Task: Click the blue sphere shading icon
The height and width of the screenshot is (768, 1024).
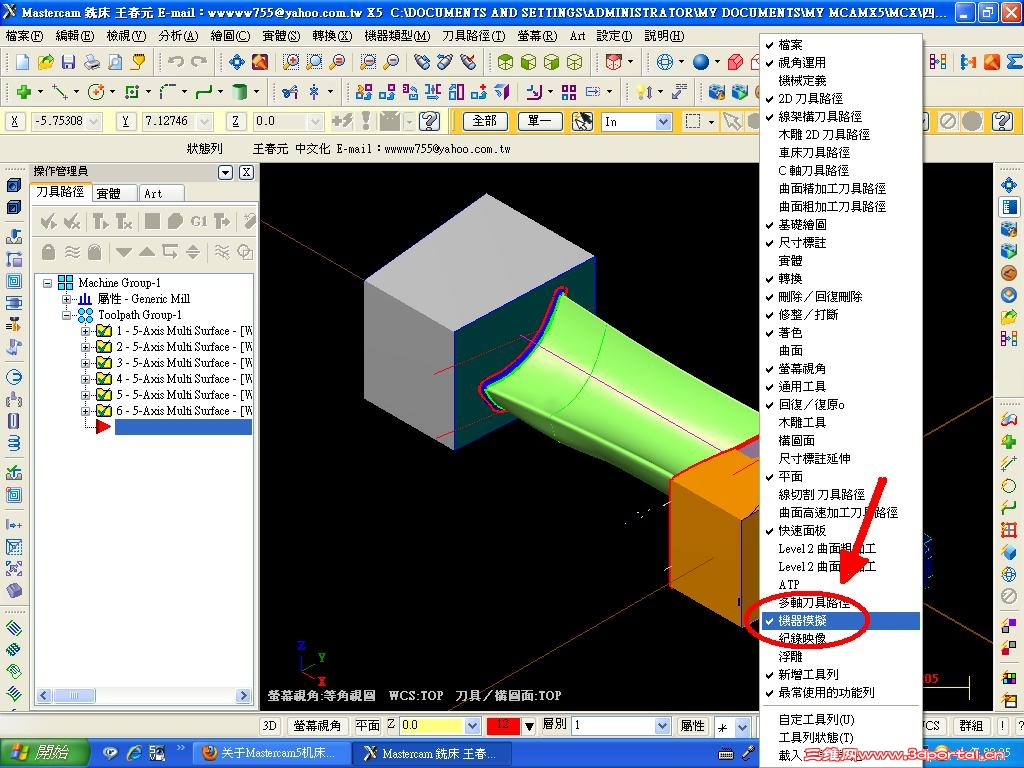Action: tap(701, 62)
